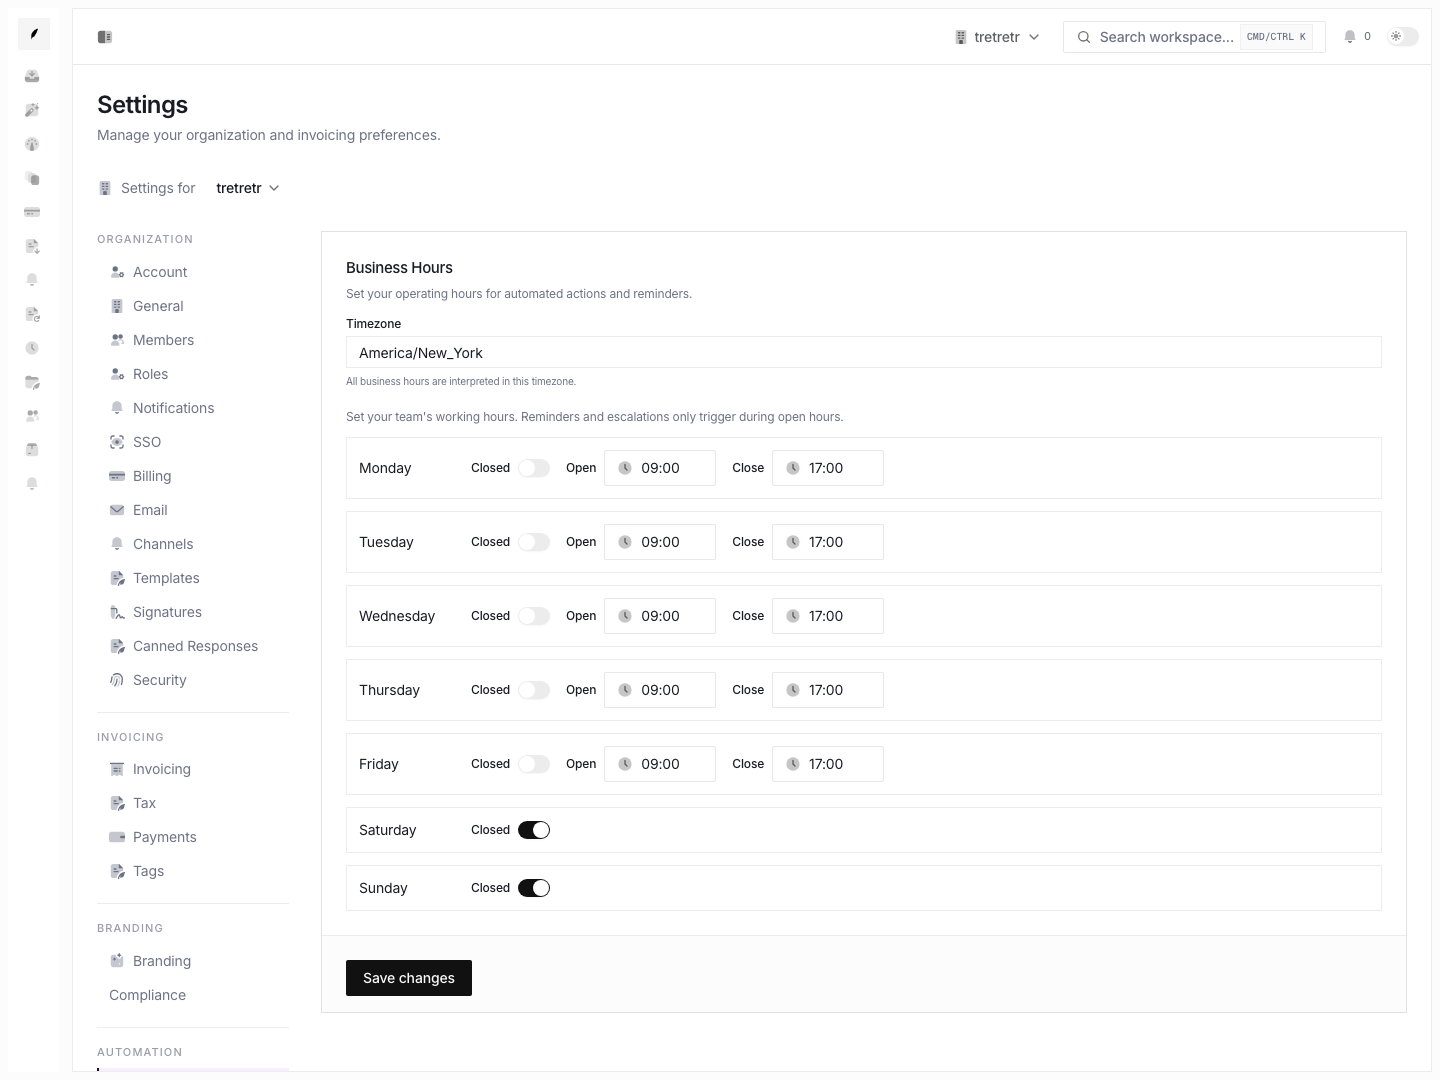Open Invoicing settings under Invoicing
This screenshot has height=1080, width=1440.
(x=193, y=769)
